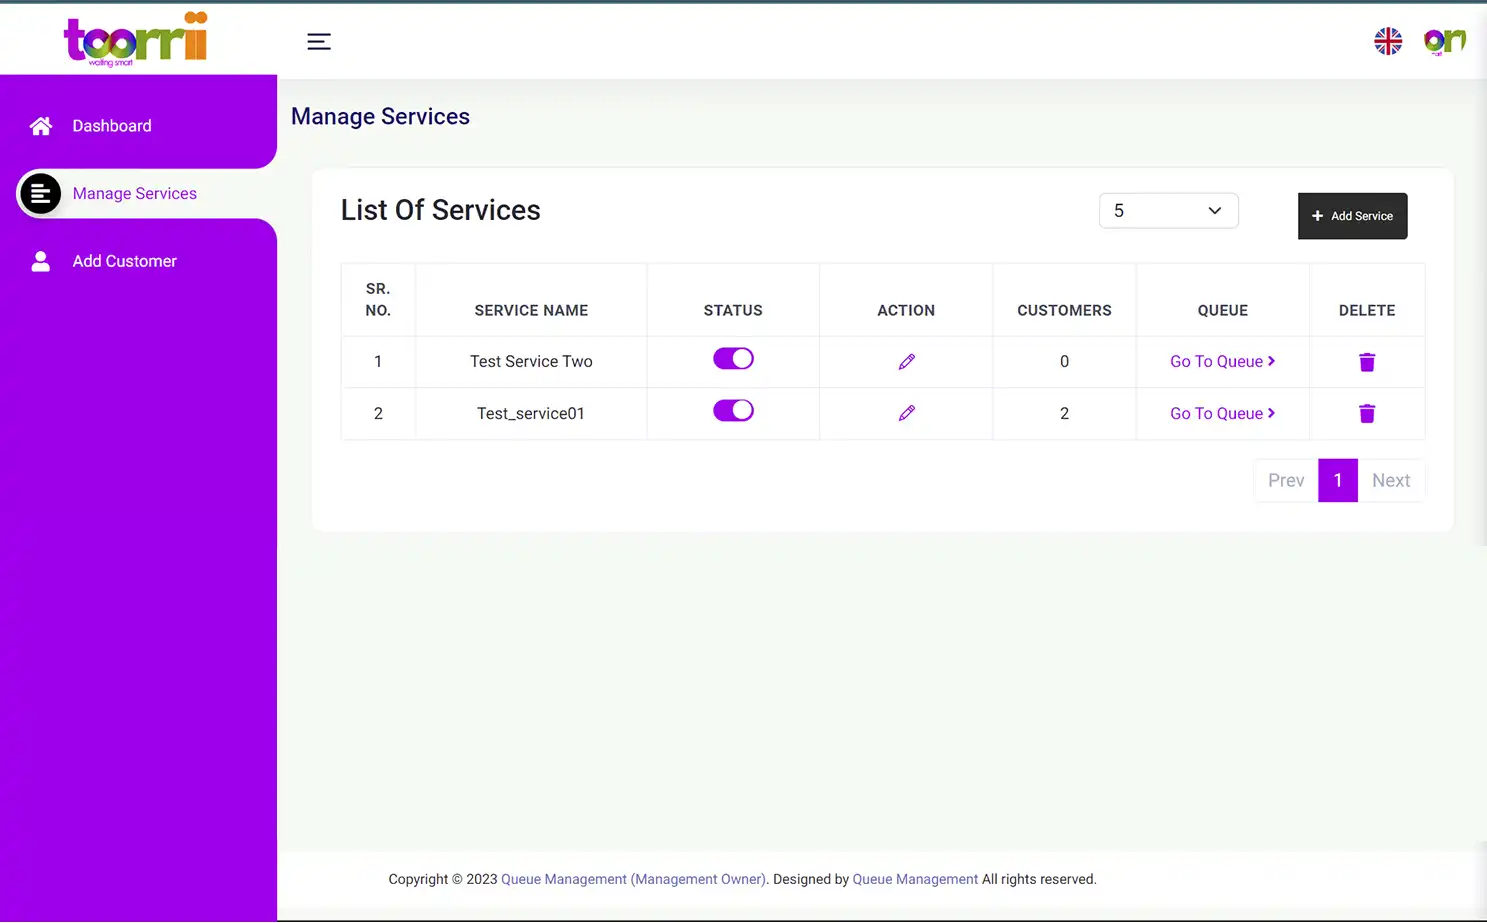This screenshot has width=1487, height=923.
Task: Select the Add Customer sidebar item
Action: [x=124, y=261]
